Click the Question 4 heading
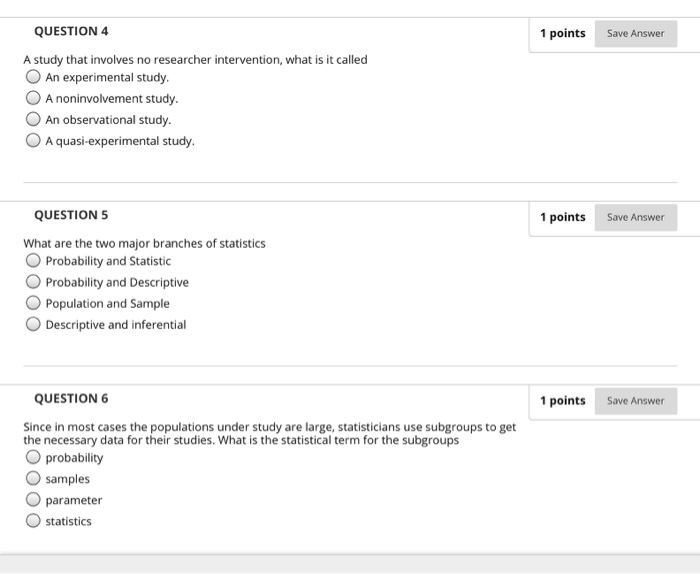 tap(71, 31)
